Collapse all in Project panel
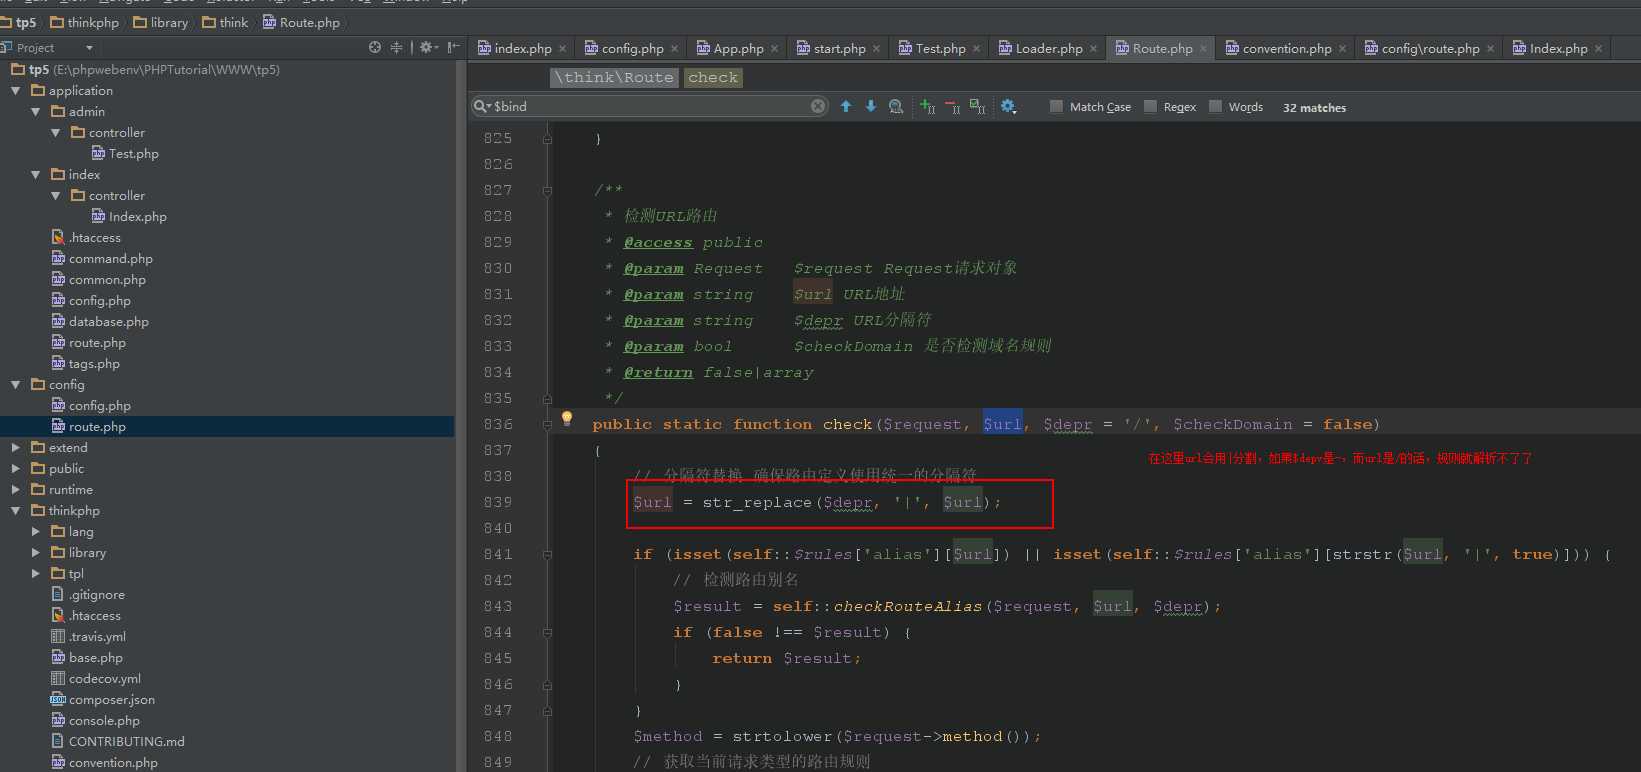 point(396,47)
